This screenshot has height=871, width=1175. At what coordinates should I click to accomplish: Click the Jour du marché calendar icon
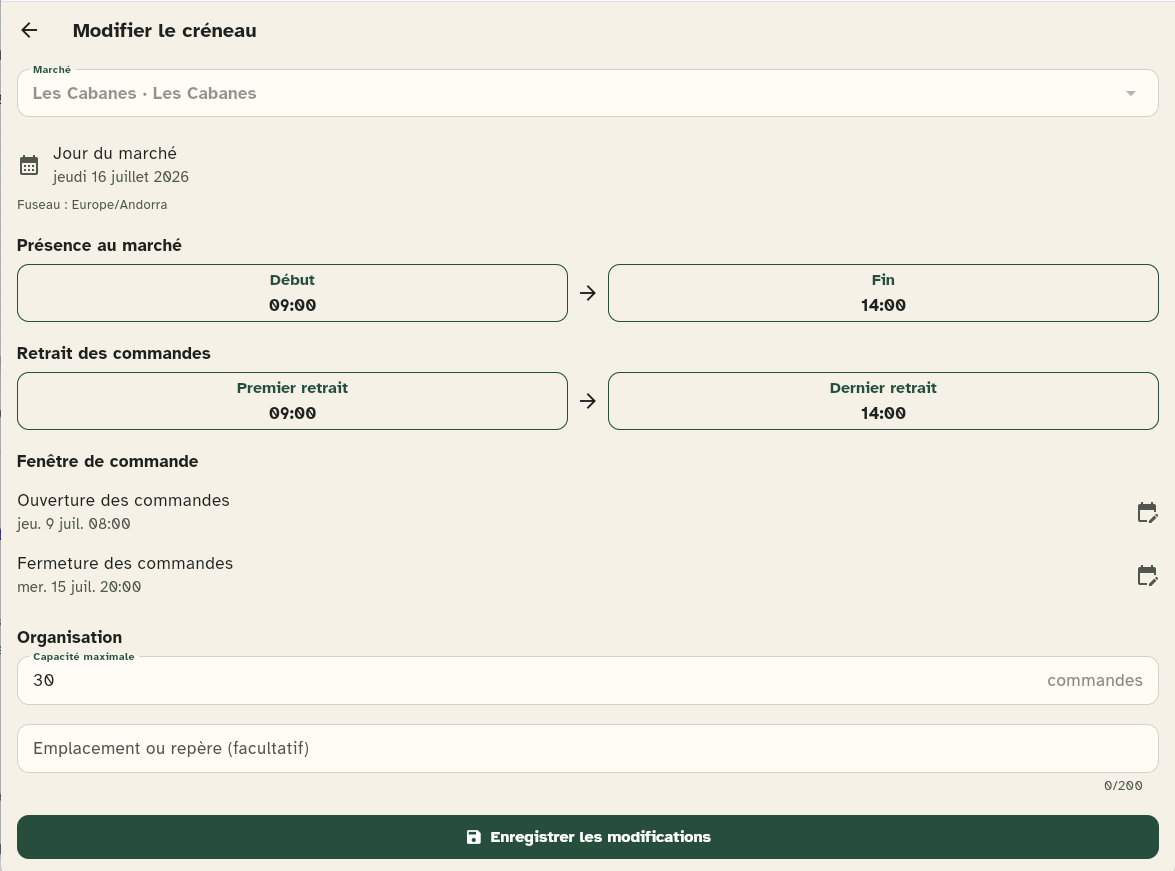coord(29,165)
